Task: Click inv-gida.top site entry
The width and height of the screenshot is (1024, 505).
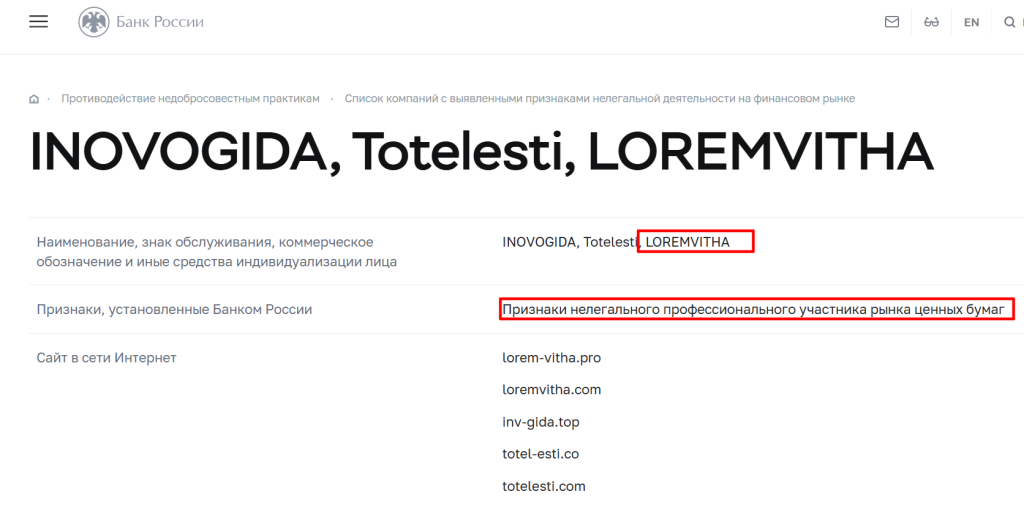Action: (x=541, y=422)
